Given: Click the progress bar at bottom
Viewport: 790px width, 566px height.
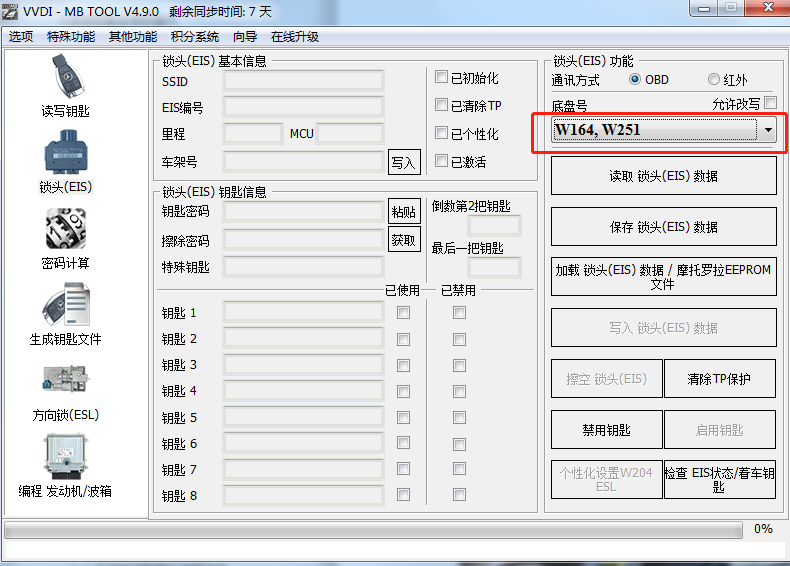Looking at the screenshot, I should pyautogui.click(x=373, y=530).
